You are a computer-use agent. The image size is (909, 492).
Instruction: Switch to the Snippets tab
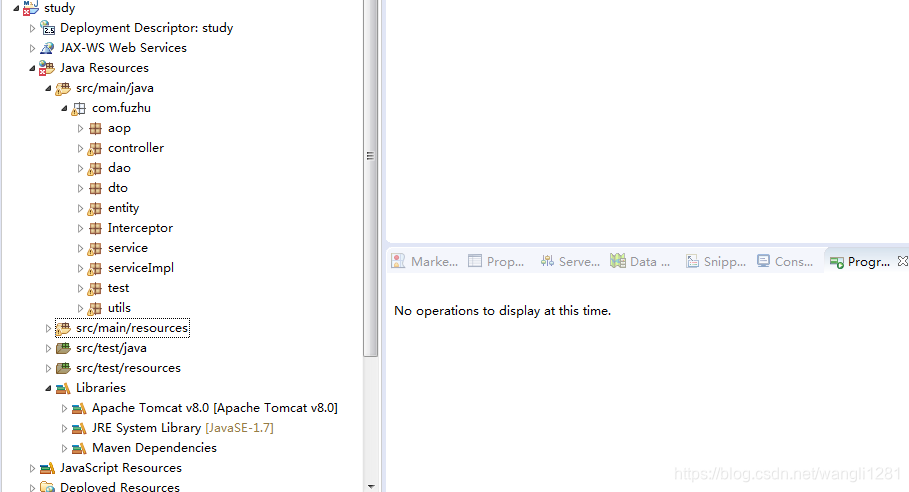pos(716,262)
